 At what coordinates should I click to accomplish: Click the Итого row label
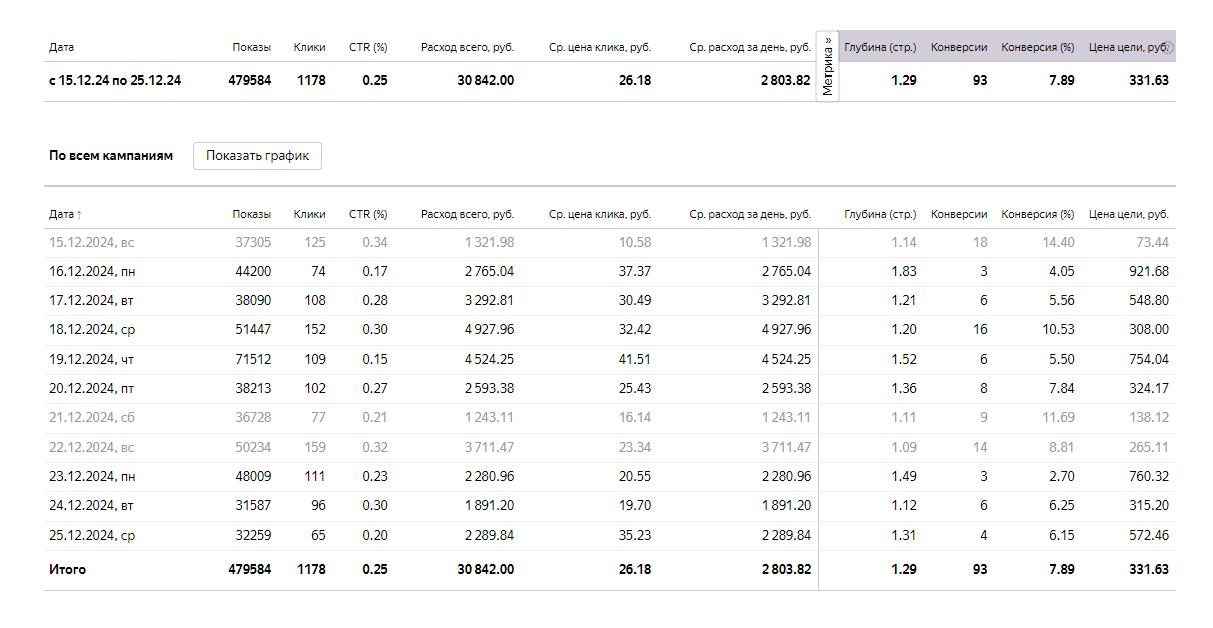(67, 570)
